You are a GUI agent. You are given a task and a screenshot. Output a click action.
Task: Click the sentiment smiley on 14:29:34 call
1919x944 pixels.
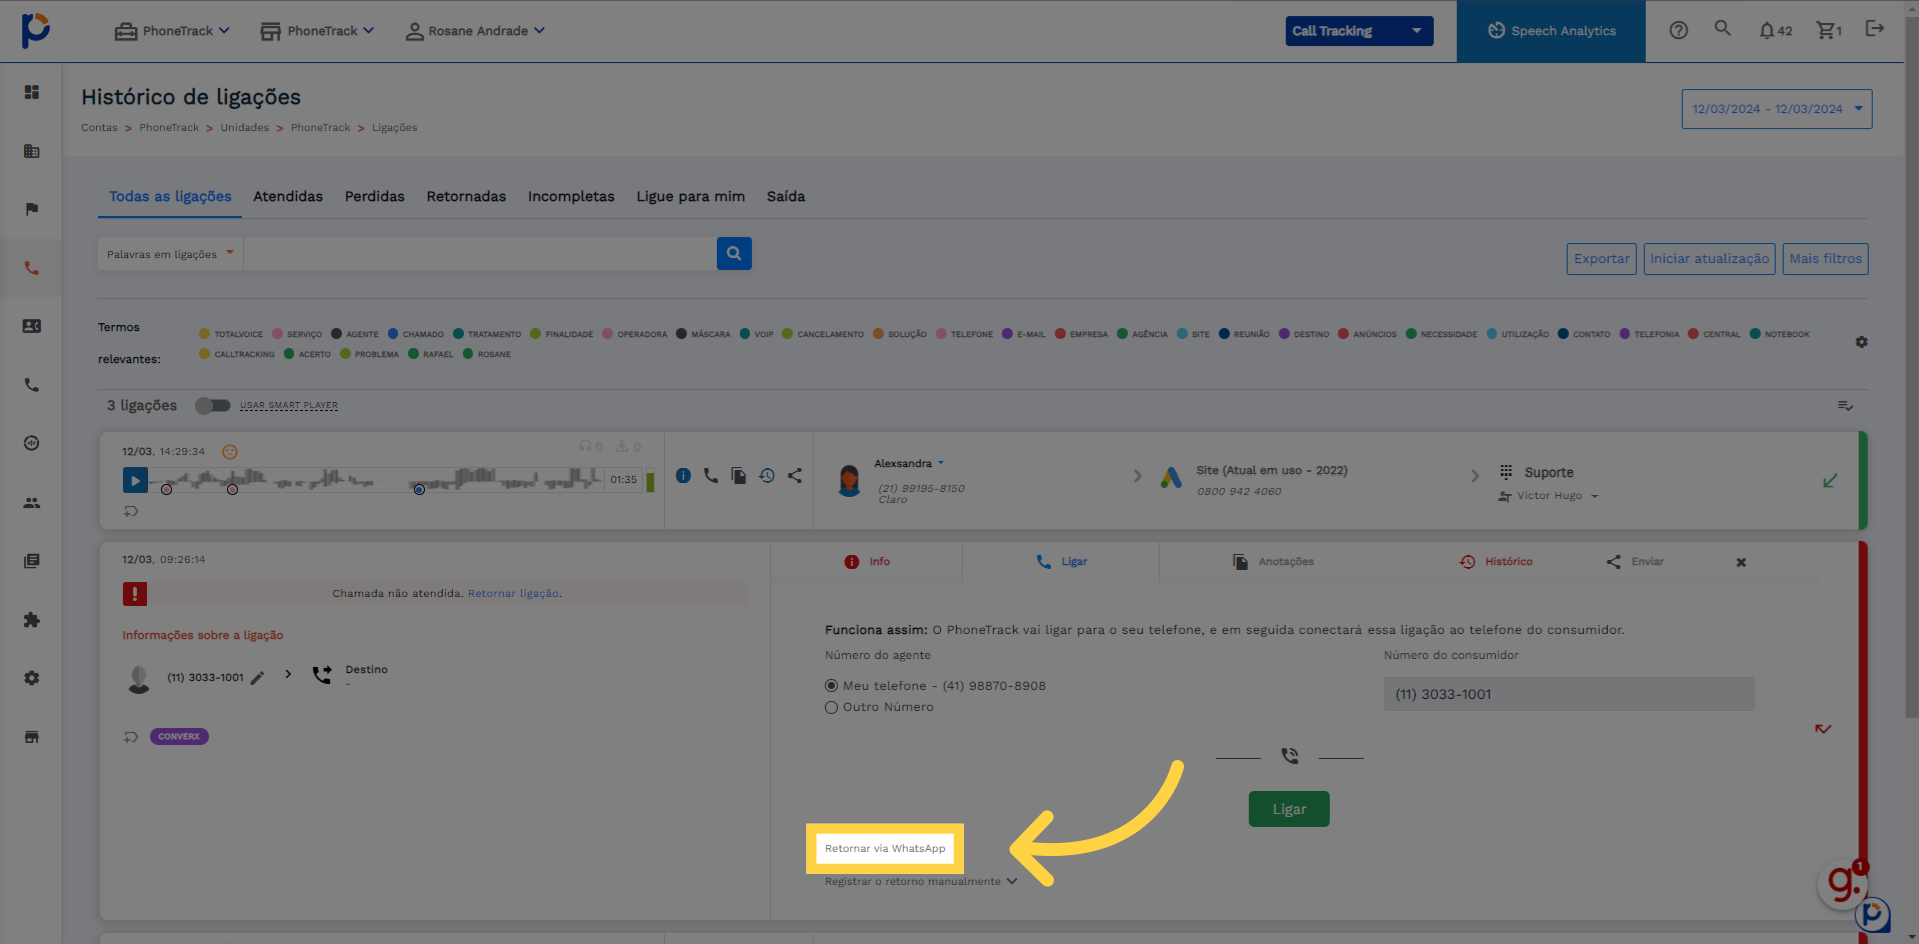coord(229,452)
